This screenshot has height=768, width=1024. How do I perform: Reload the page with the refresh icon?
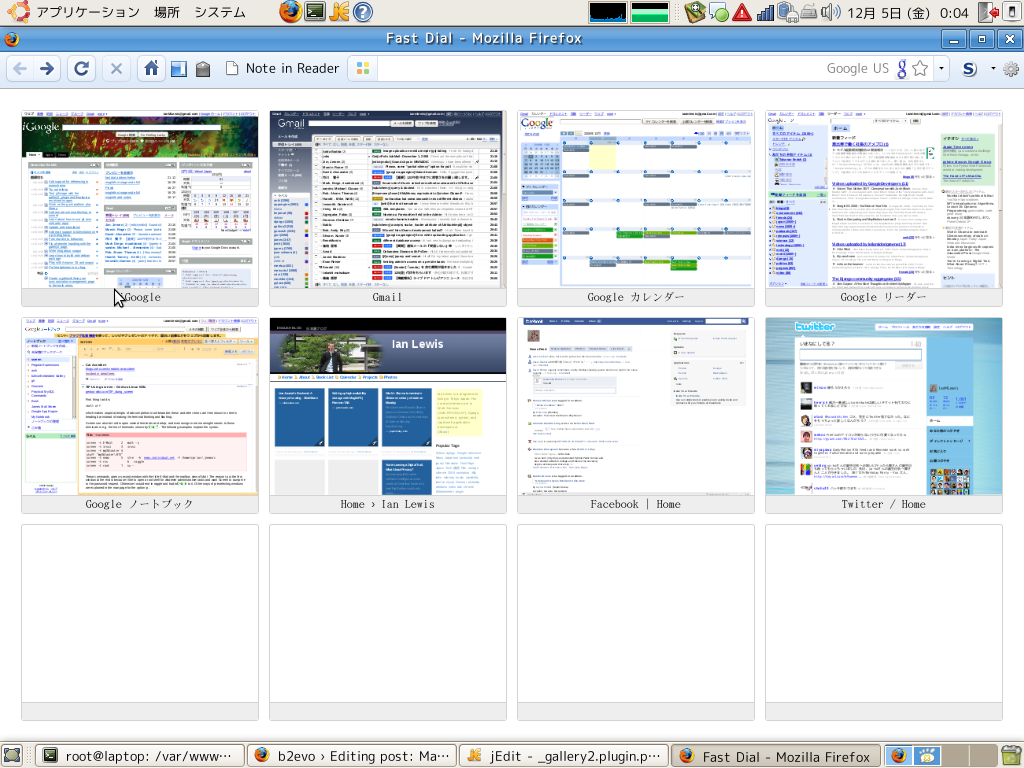point(82,69)
